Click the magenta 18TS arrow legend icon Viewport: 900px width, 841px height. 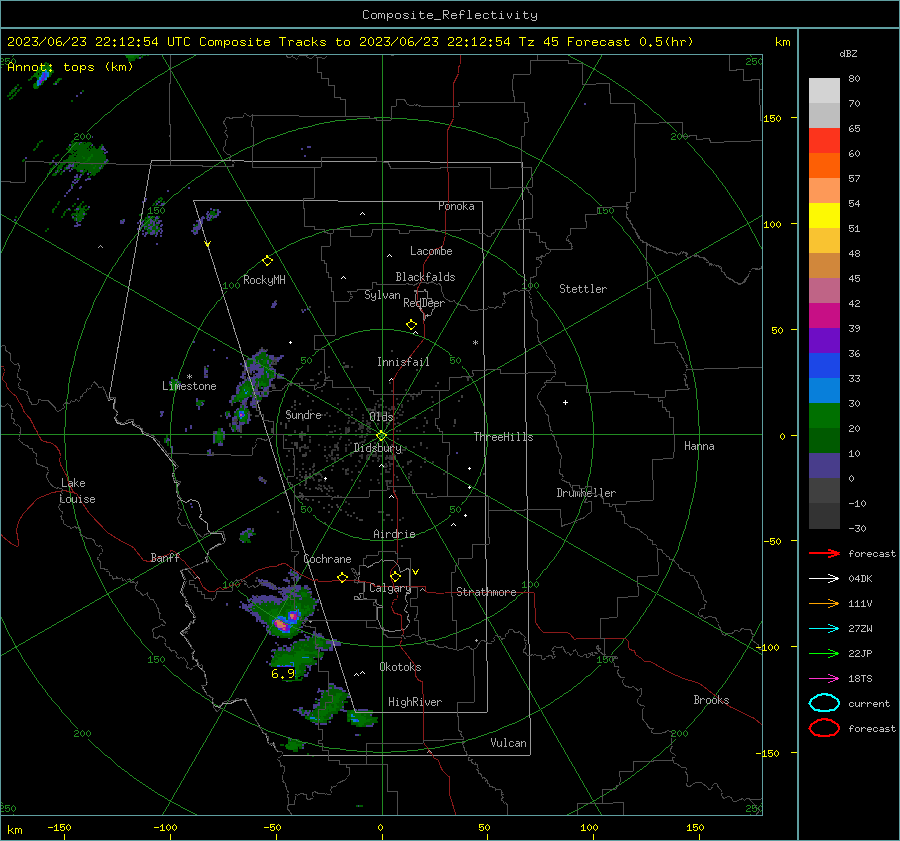pyautogui.click(x=824, y=679)
